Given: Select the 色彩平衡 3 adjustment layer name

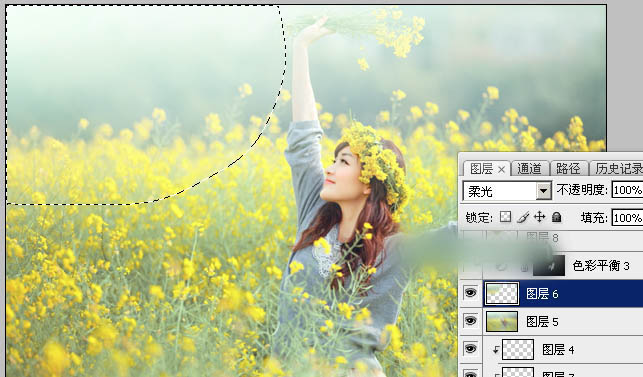Looking at the screenshot, I should coord(601,266).
